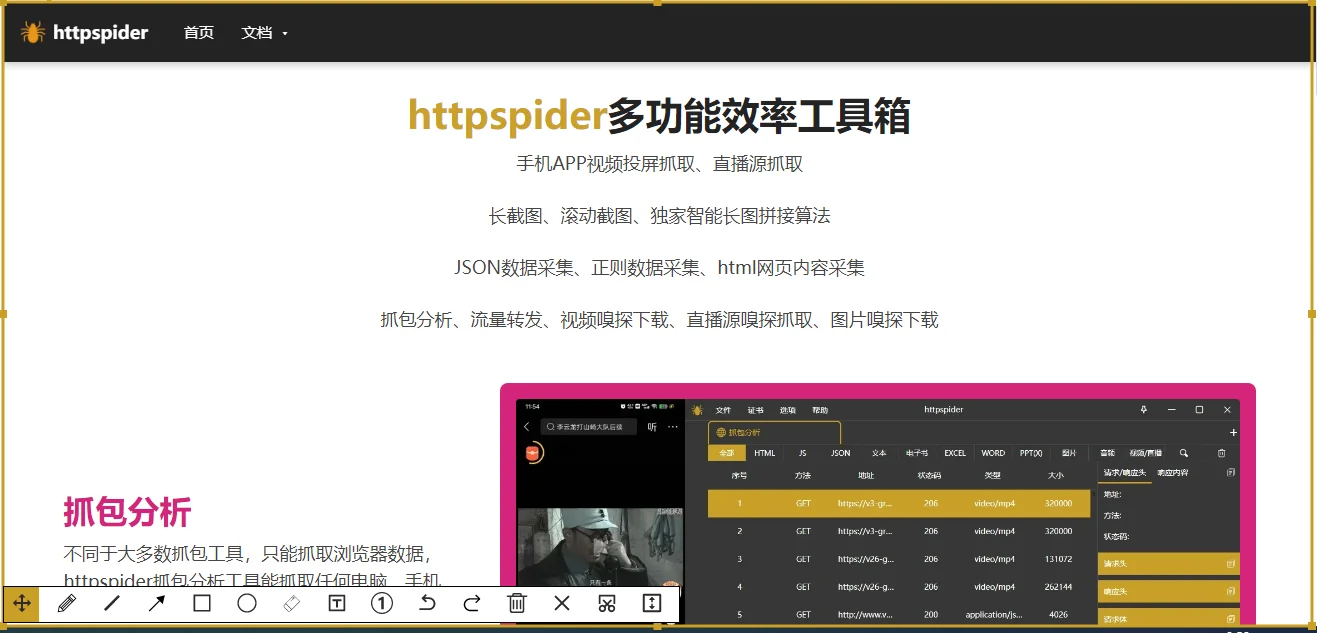The width and height of the screenshot is (1317, 633).
Task: Select the move selection tool in screenshot toolbar
Action: 21,603
